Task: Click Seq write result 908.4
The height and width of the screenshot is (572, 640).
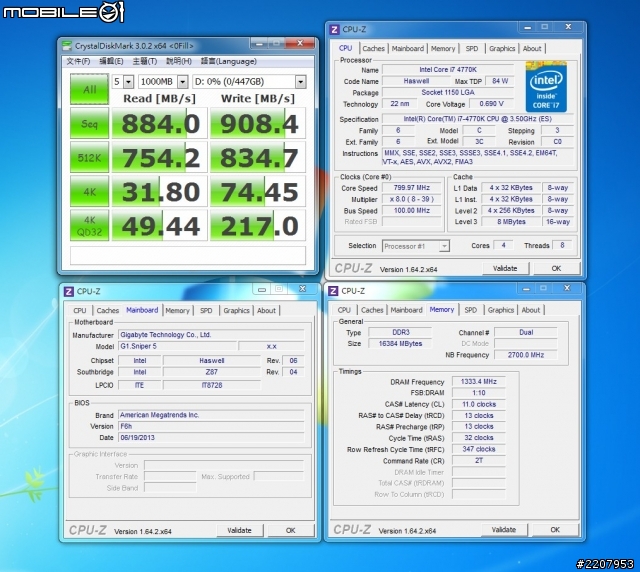Action: (x=258, y=123)
